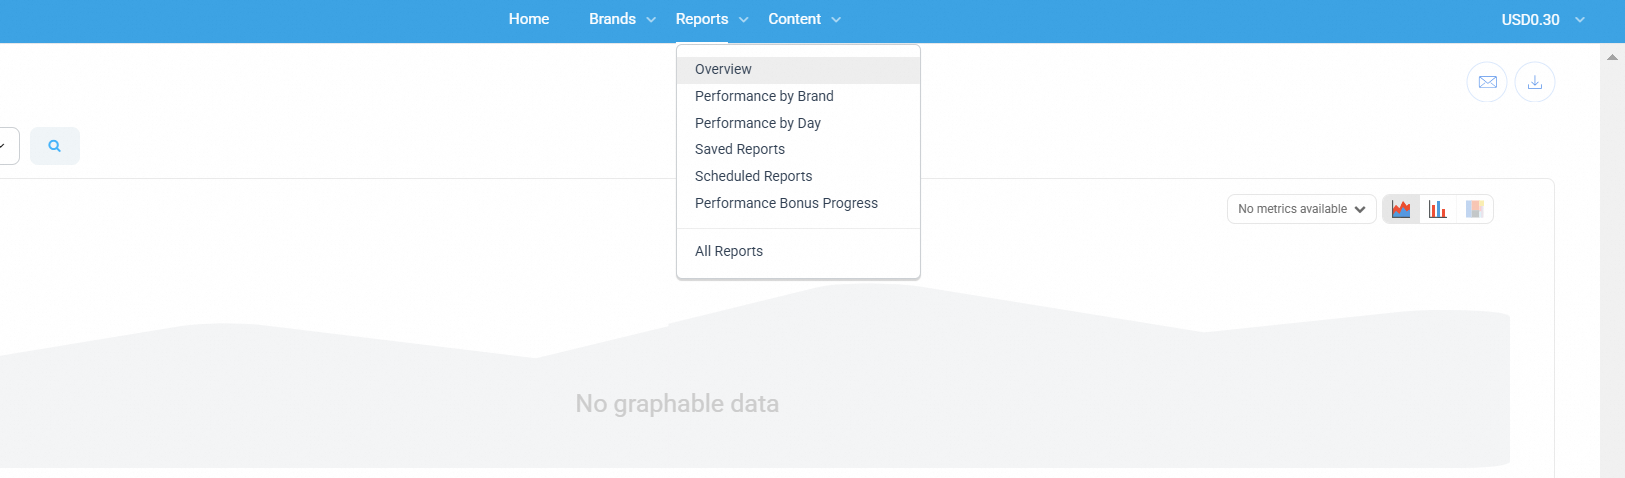Expand the Brands menu
The width and height of the screenshot is (1625, 478).
click(x=622, y=19)
